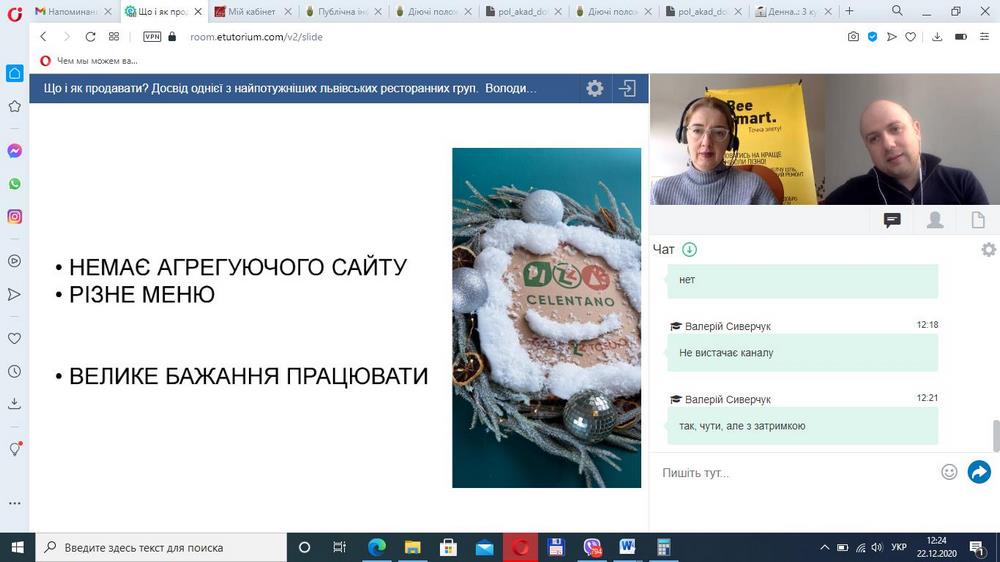Image resolution: width=1000 pixels, height=562 pixels.
Task: Switch to the participants tab
Action: (x=935, y=220)
